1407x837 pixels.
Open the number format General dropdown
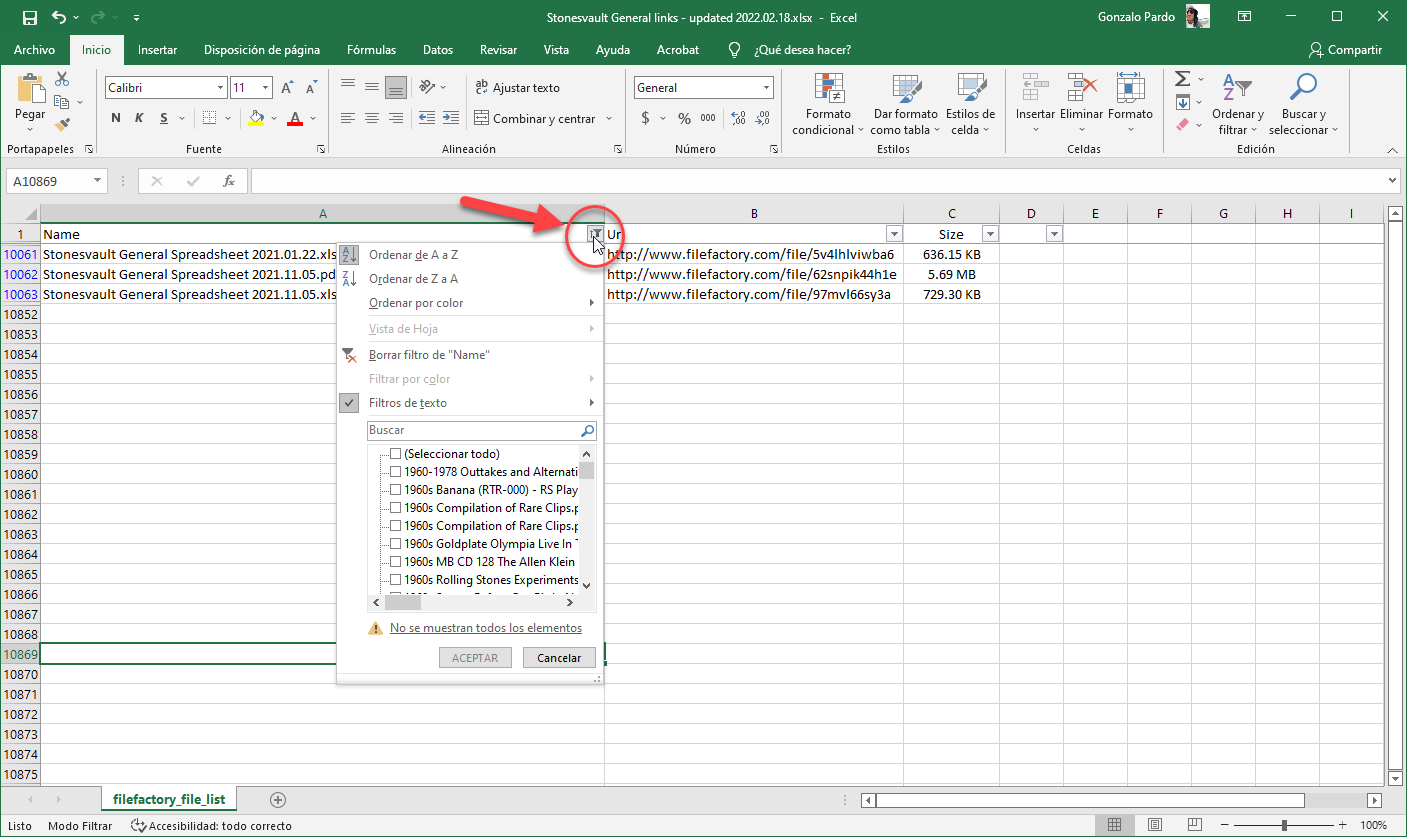[767, 88]
